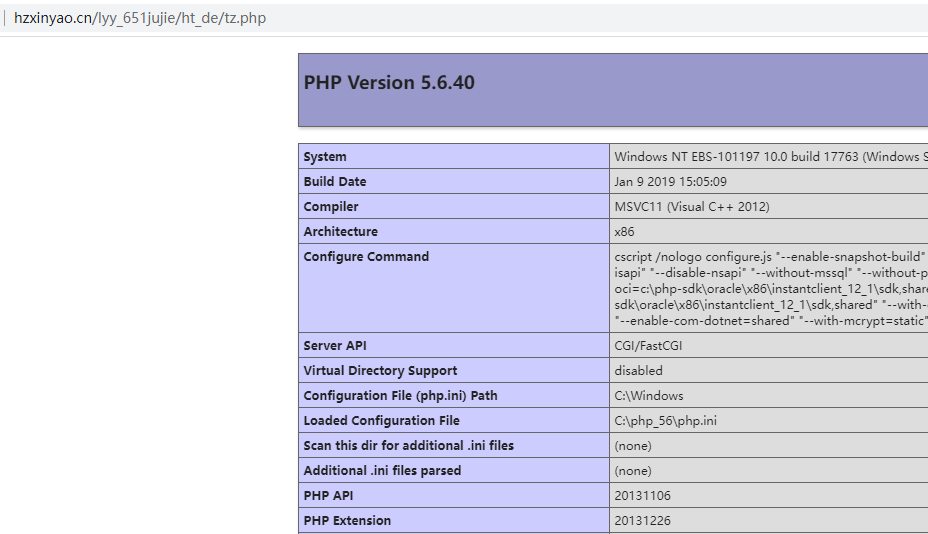Click the x86 architecture value
The height and width of the screenshot is (534, 928).
tap(624, 232)
